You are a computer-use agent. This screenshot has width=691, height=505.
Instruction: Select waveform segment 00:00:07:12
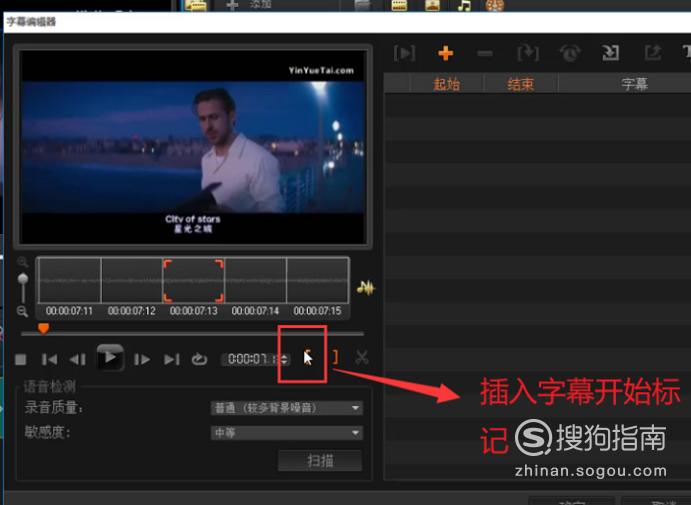coord(132,280)
